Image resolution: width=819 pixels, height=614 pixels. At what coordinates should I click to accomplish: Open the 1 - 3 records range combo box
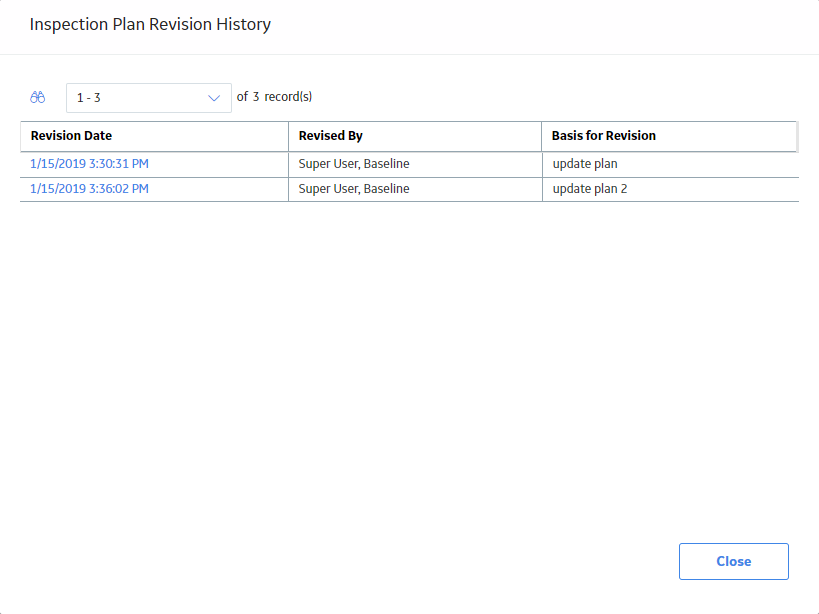click(x=149, y=98)
